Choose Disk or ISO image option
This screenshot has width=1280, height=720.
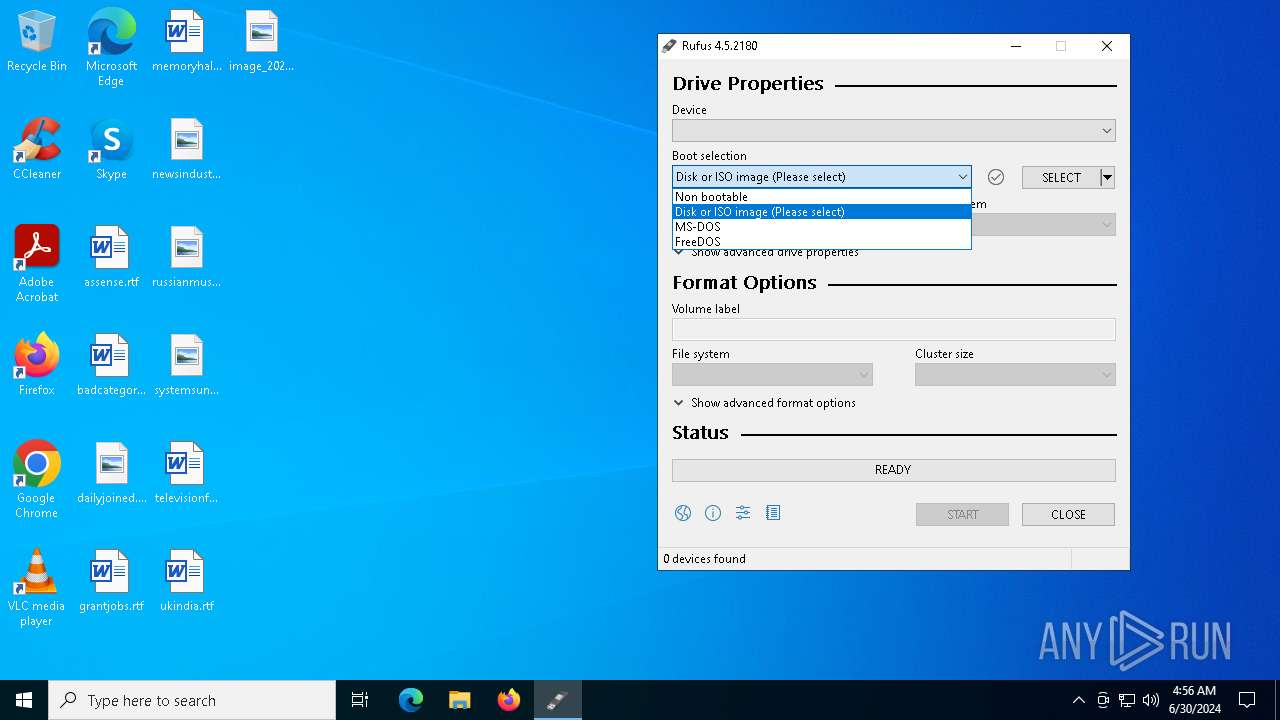[x=822, y=212]
